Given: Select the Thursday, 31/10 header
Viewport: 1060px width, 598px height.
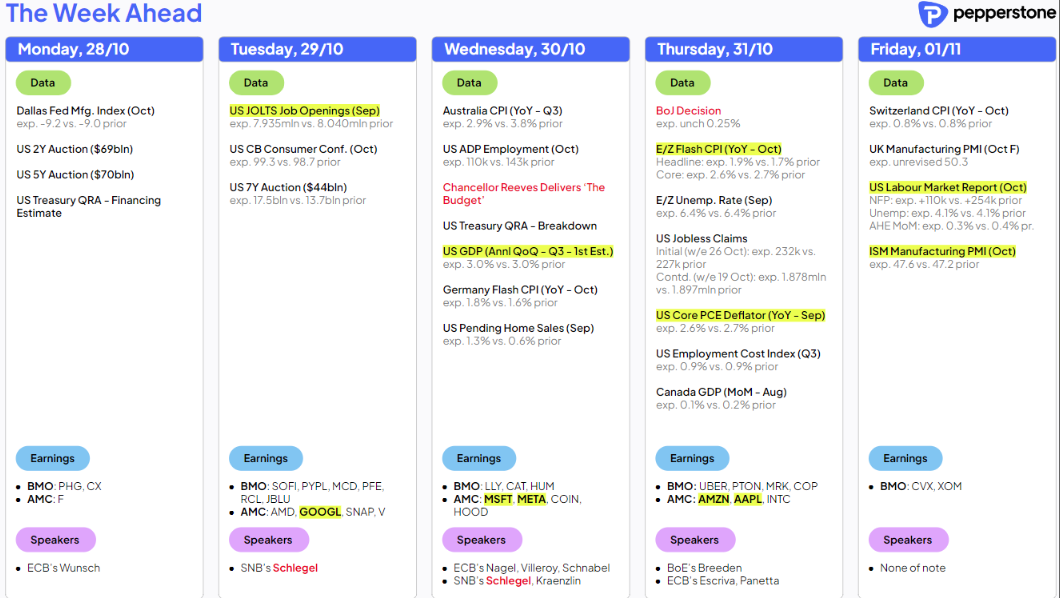Looking at the screenshot, I should point(744,49).
